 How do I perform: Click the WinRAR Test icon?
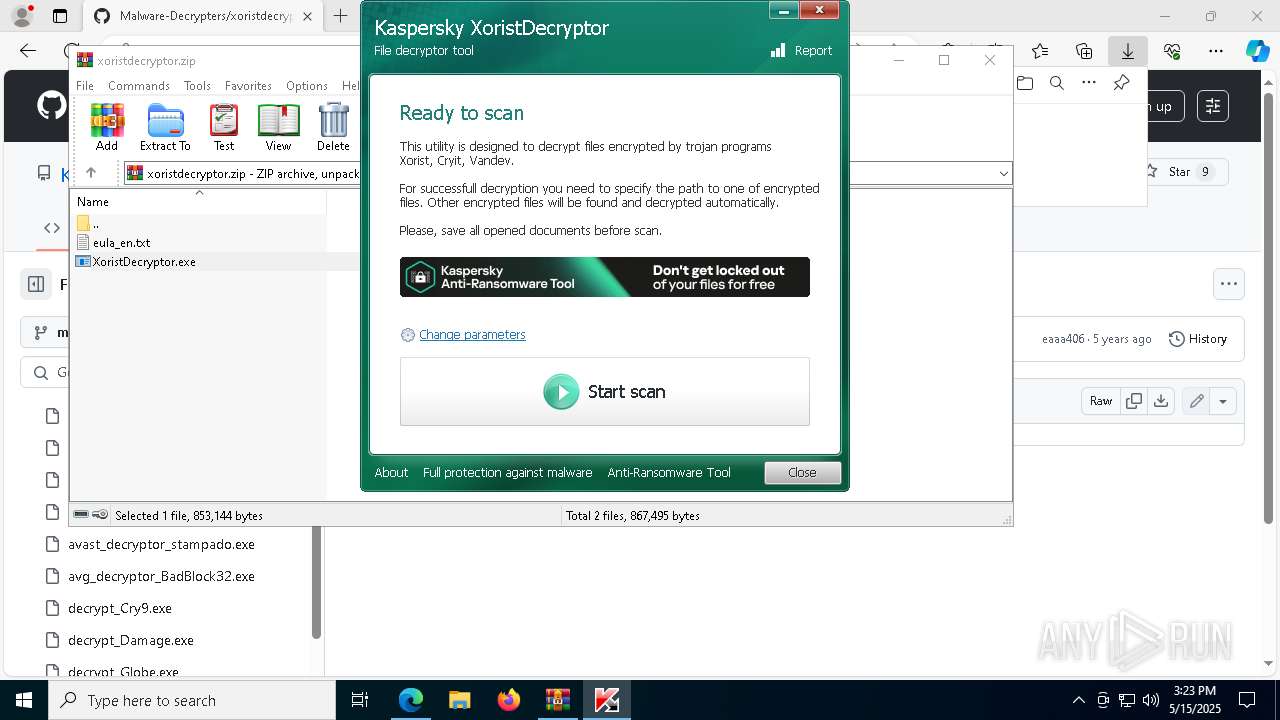click(x=224, y=127)
